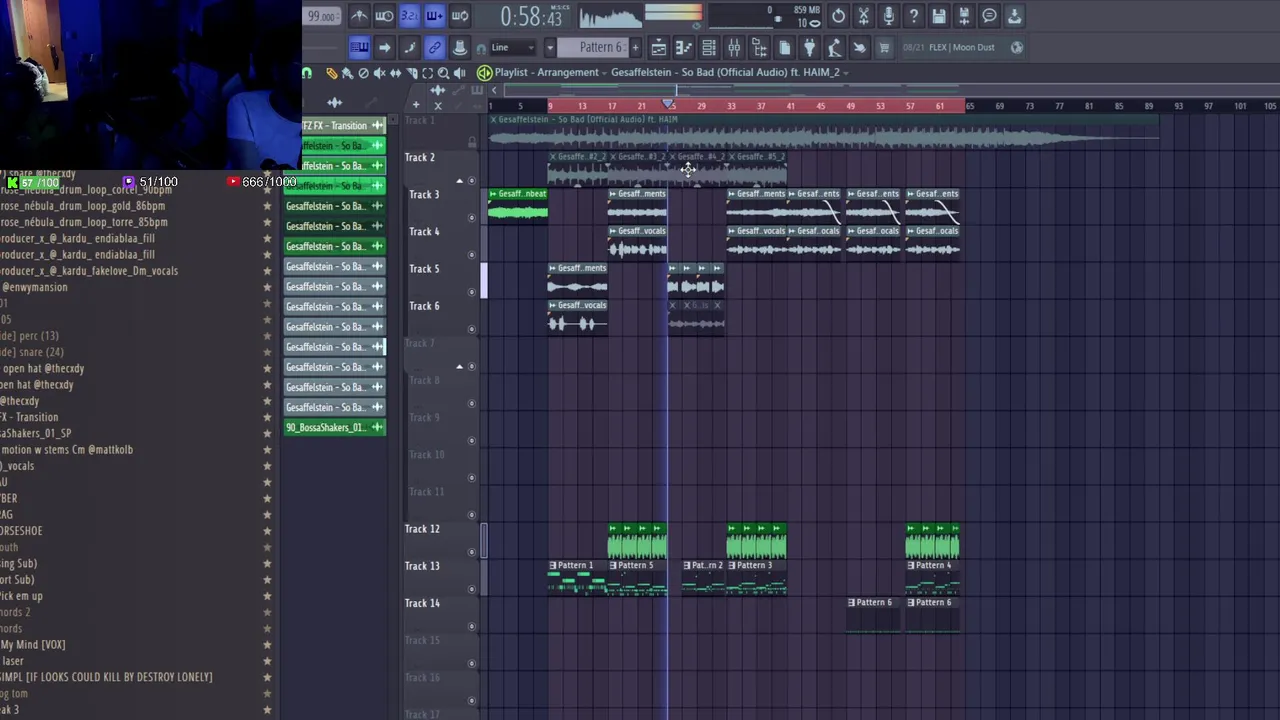The image size is (1280, 720).
Task: Open the Gesaff..nbeat clip menu on Track 3
Action: click(x=492, y=194)
